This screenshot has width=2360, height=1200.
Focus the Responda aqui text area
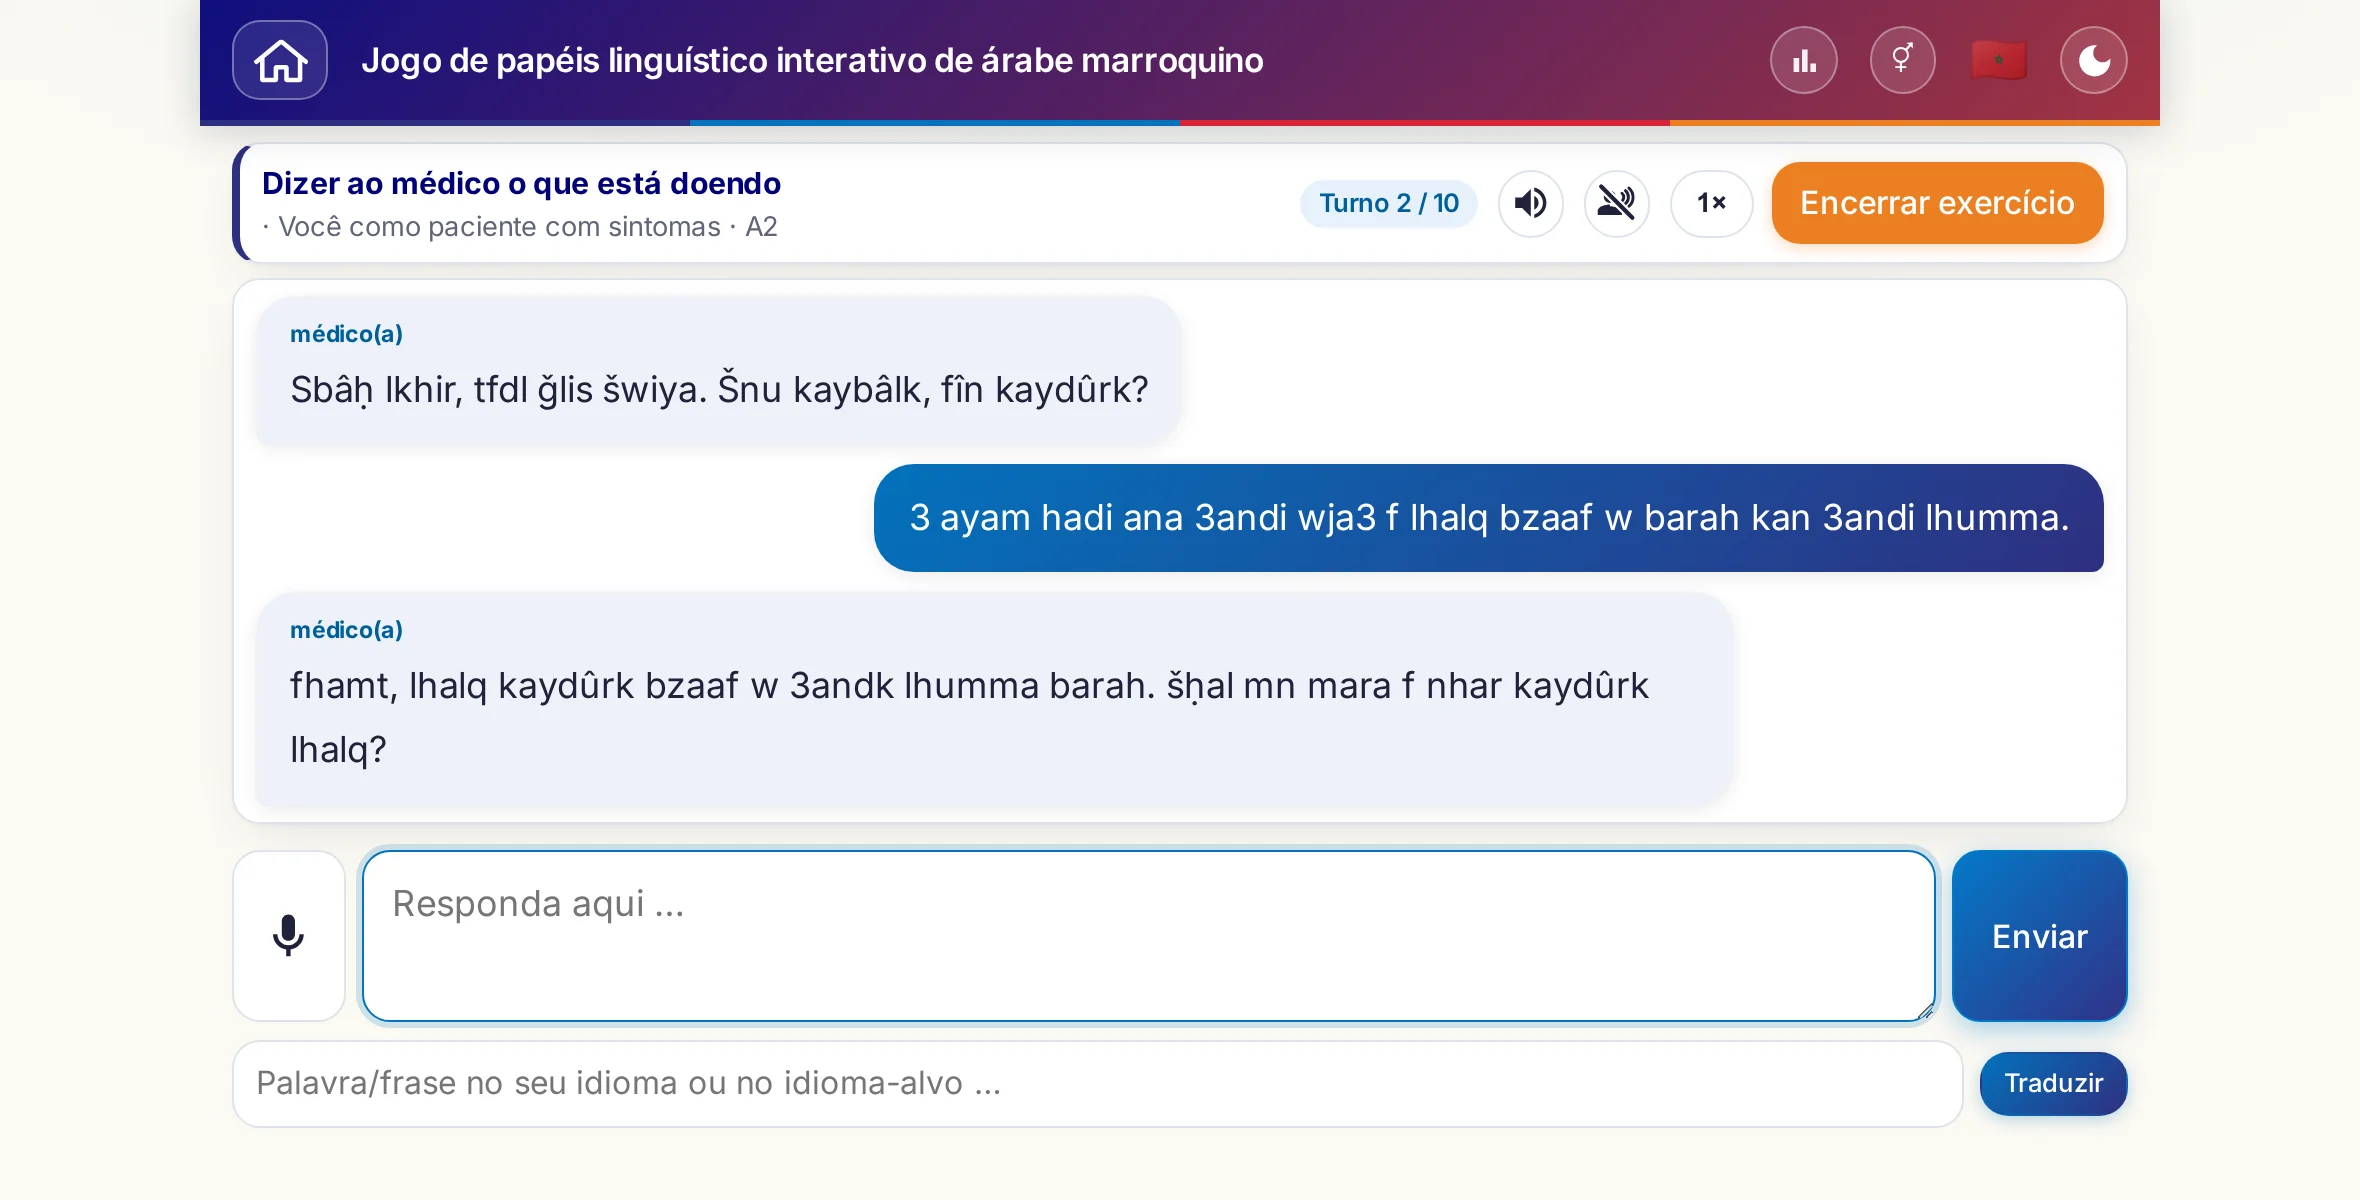[1149, 936]
